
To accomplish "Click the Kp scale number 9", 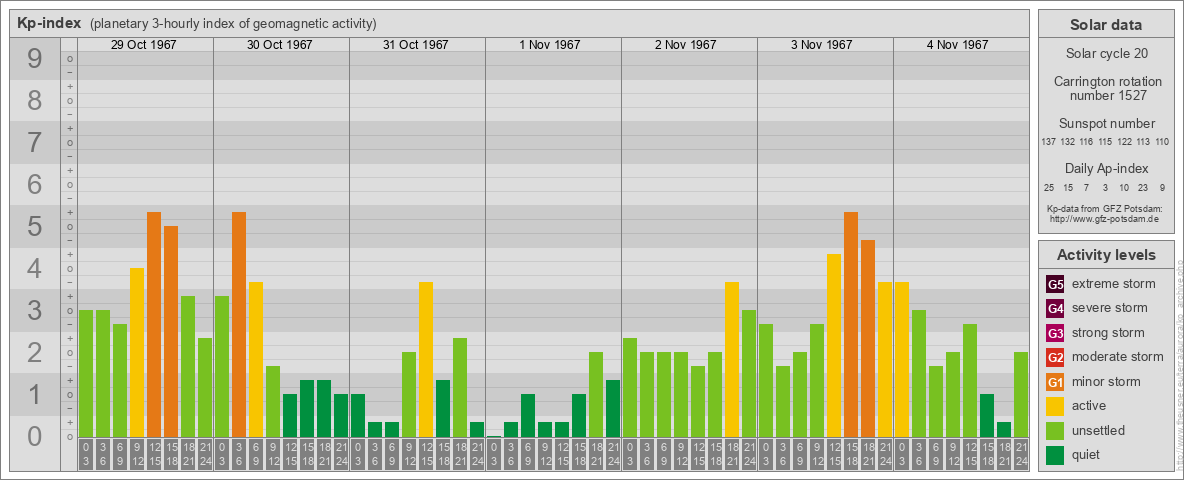I will [x=35, y=59].
